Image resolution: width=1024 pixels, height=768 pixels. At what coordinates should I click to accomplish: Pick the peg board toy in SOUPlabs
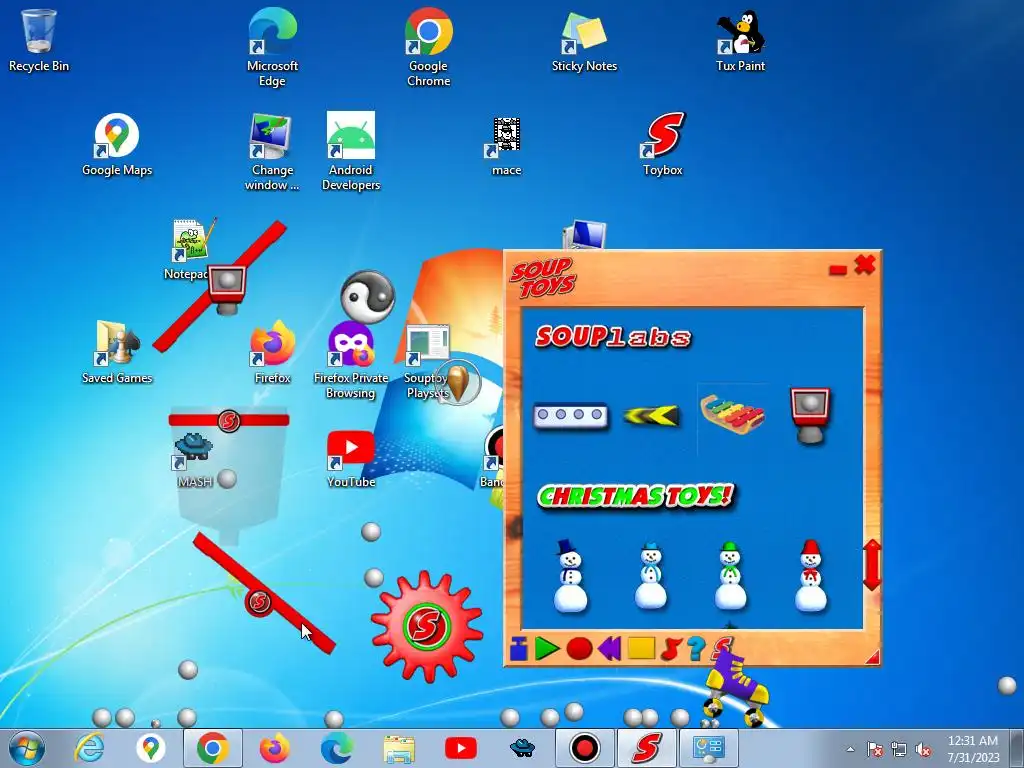point(570,415)
